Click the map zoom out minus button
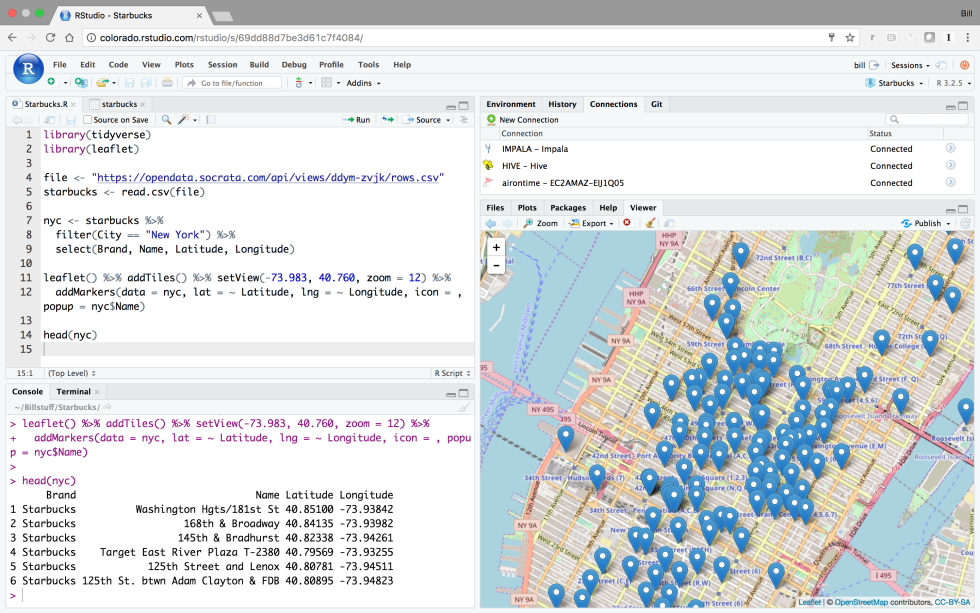Image resolution: width=980 pixels, height=613 pixels. coord(497,265)
